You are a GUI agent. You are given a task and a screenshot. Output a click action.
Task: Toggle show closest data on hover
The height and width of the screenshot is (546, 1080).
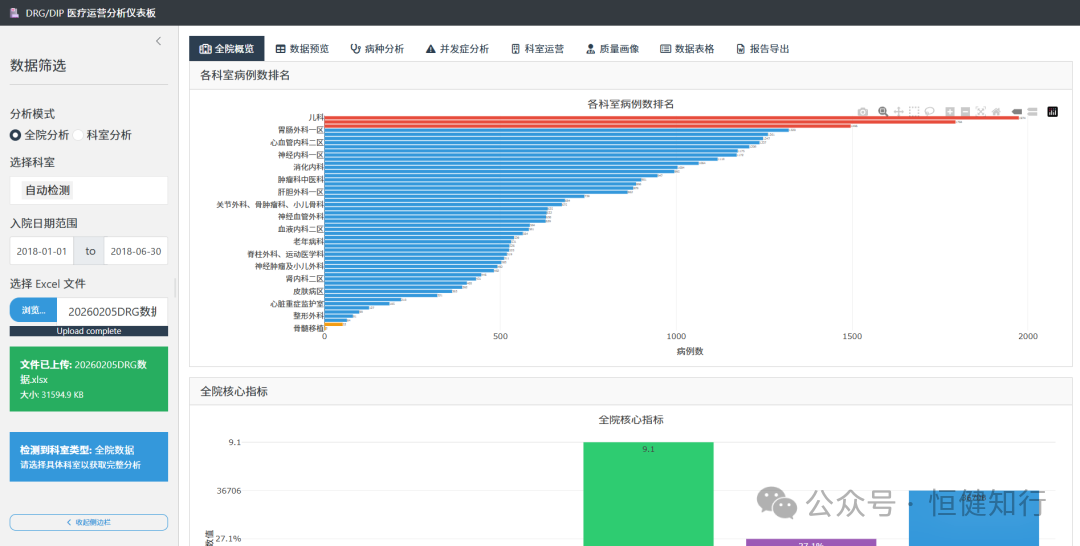pos(1017,112)
